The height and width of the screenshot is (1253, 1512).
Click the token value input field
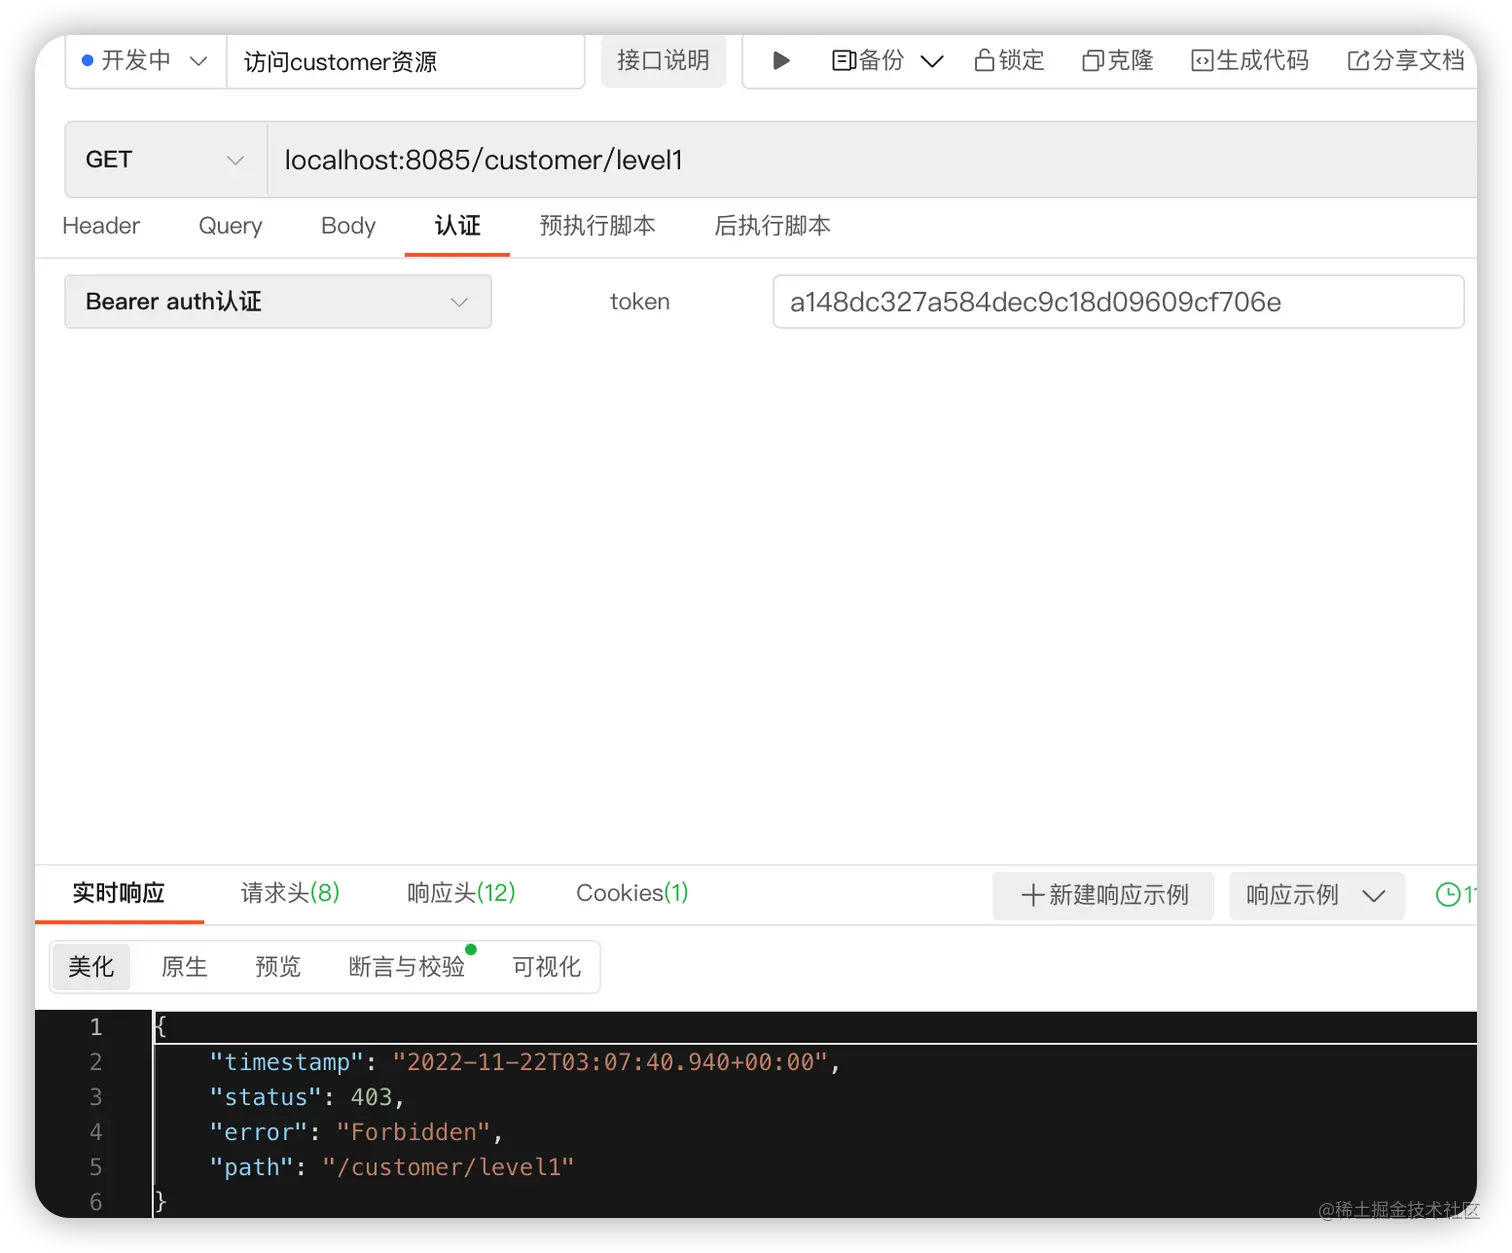[x=1118, y=302]
